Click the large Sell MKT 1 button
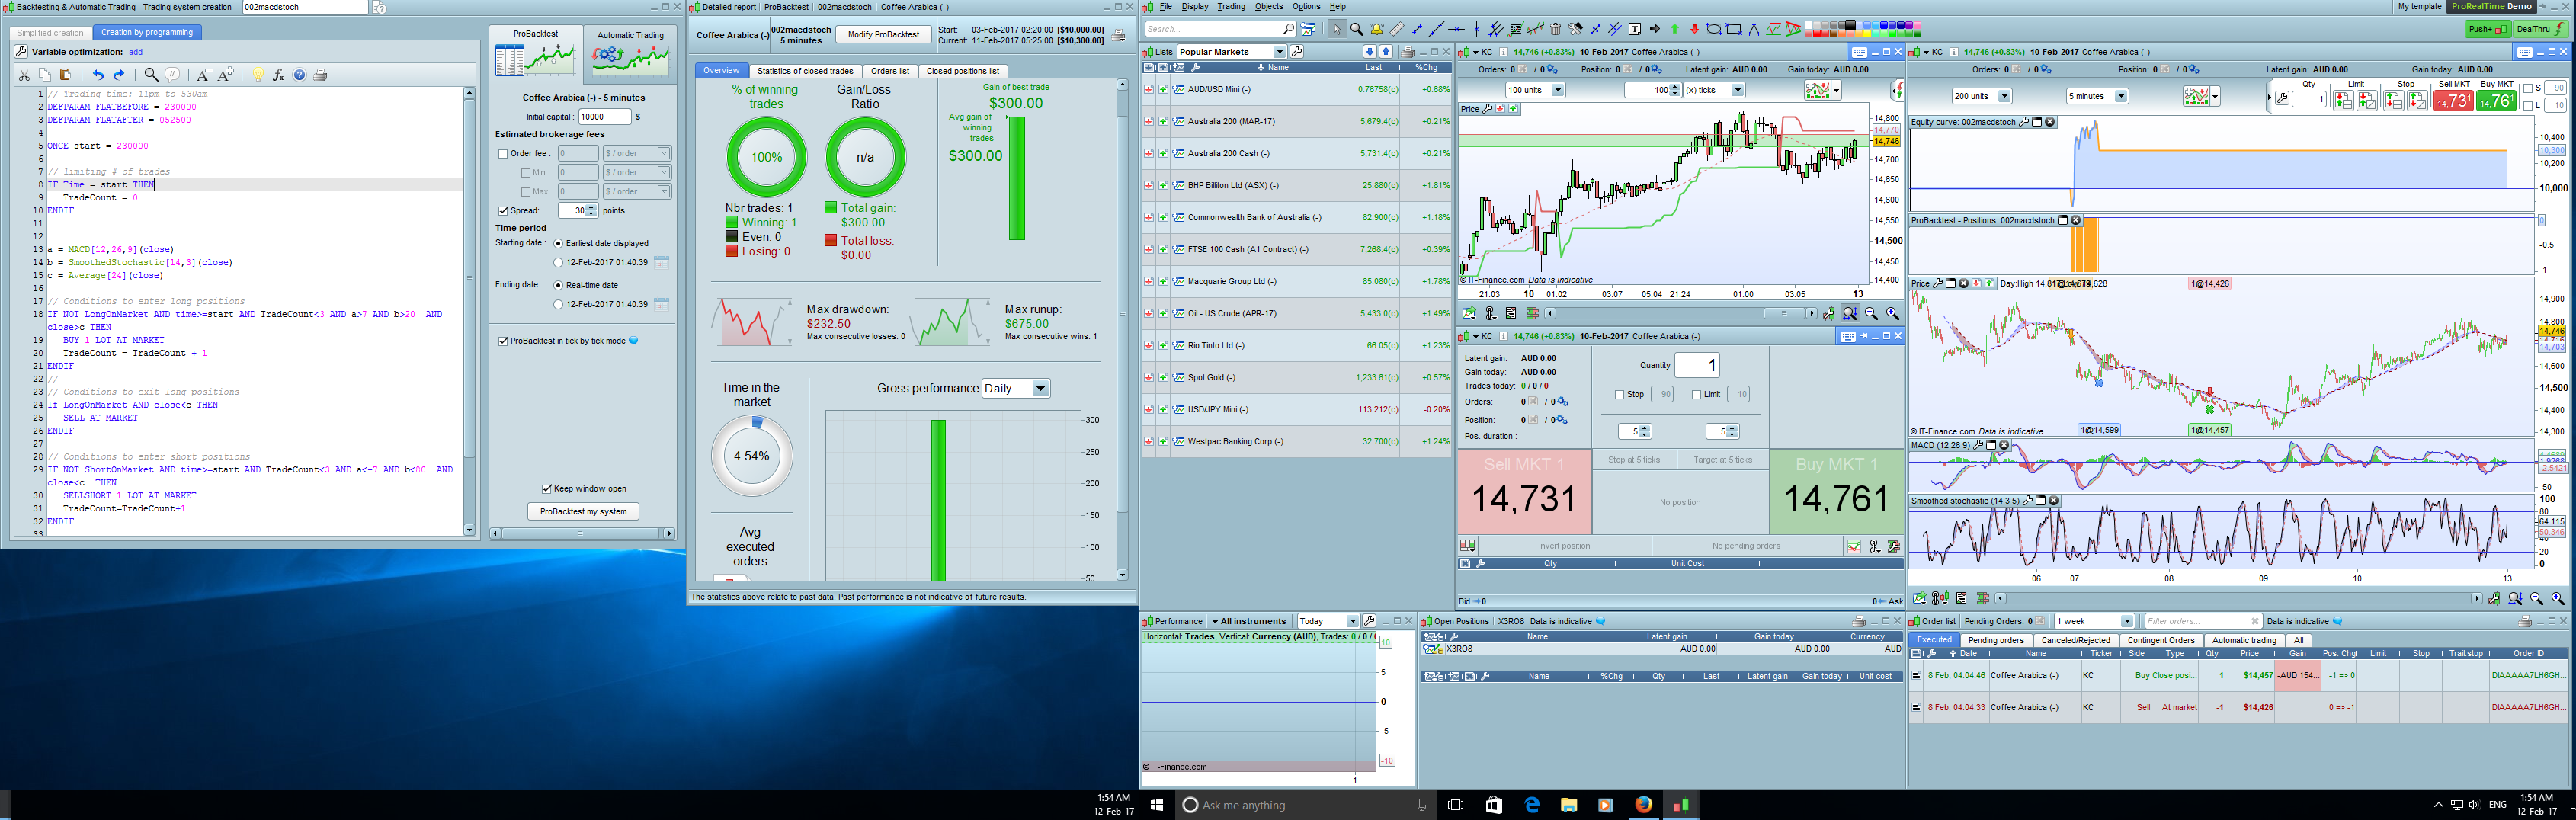The height and width of the screenshot is (820, 2576). 1524,491
